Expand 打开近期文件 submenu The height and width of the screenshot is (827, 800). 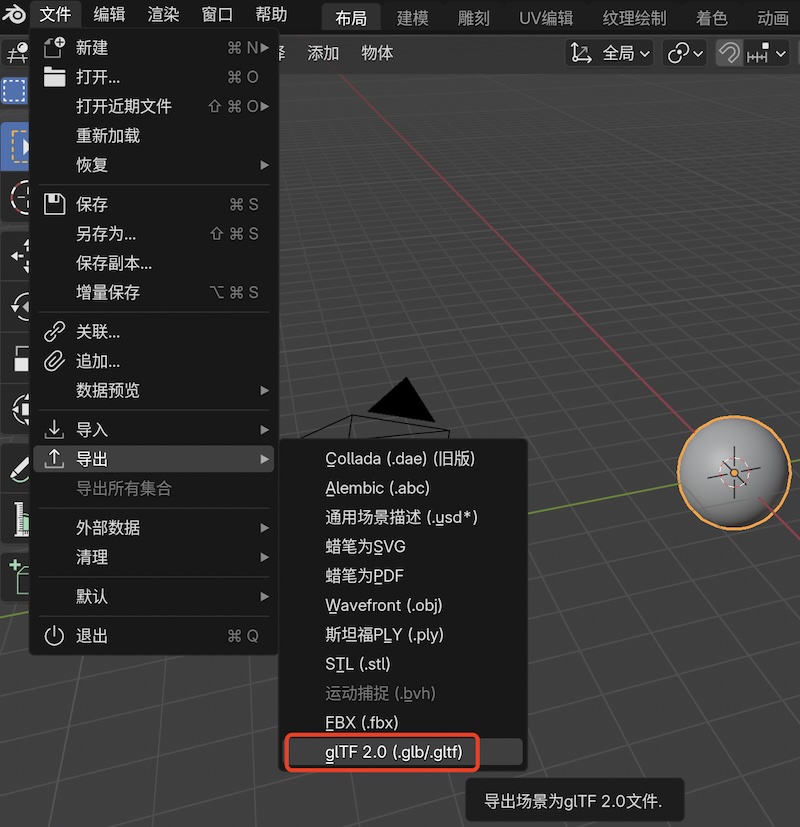coord(153,106)
